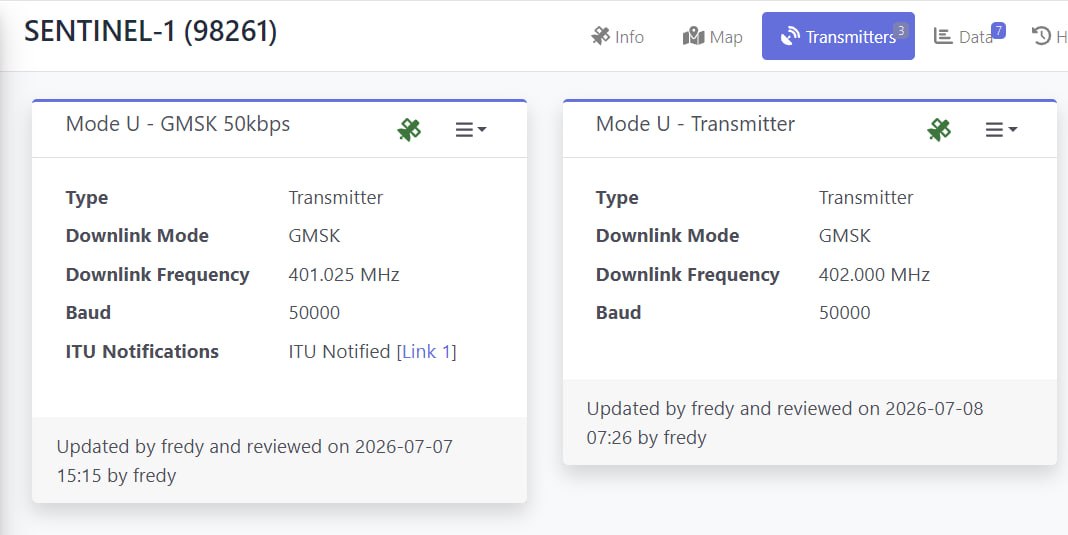Click the Mode U - GMSK 50kbps card title

pyautogui.click(x=178, y=124)
